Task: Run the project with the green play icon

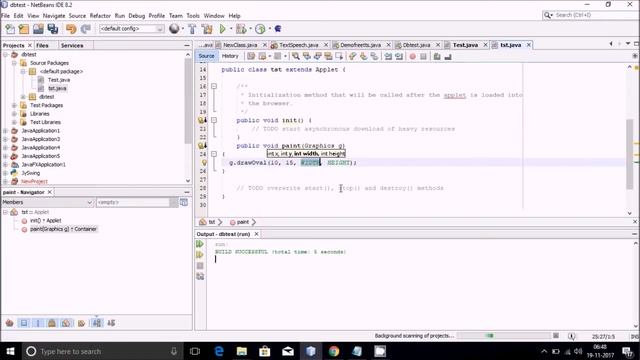Action: (x=222, y=29)
